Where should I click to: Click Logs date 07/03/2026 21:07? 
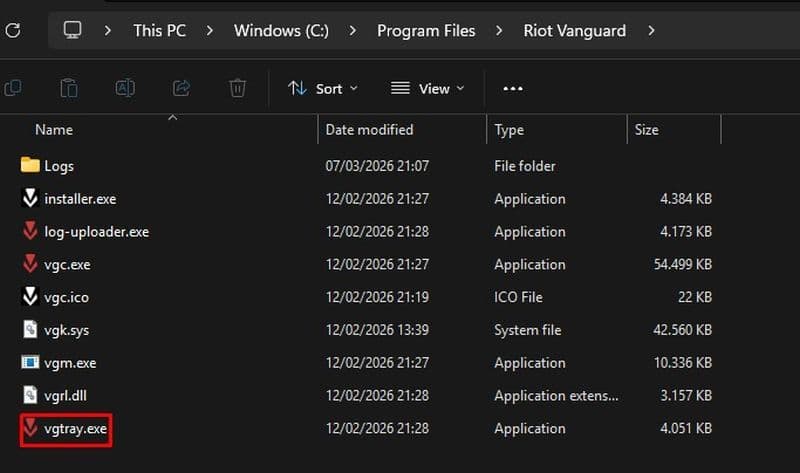click(377, 166)
